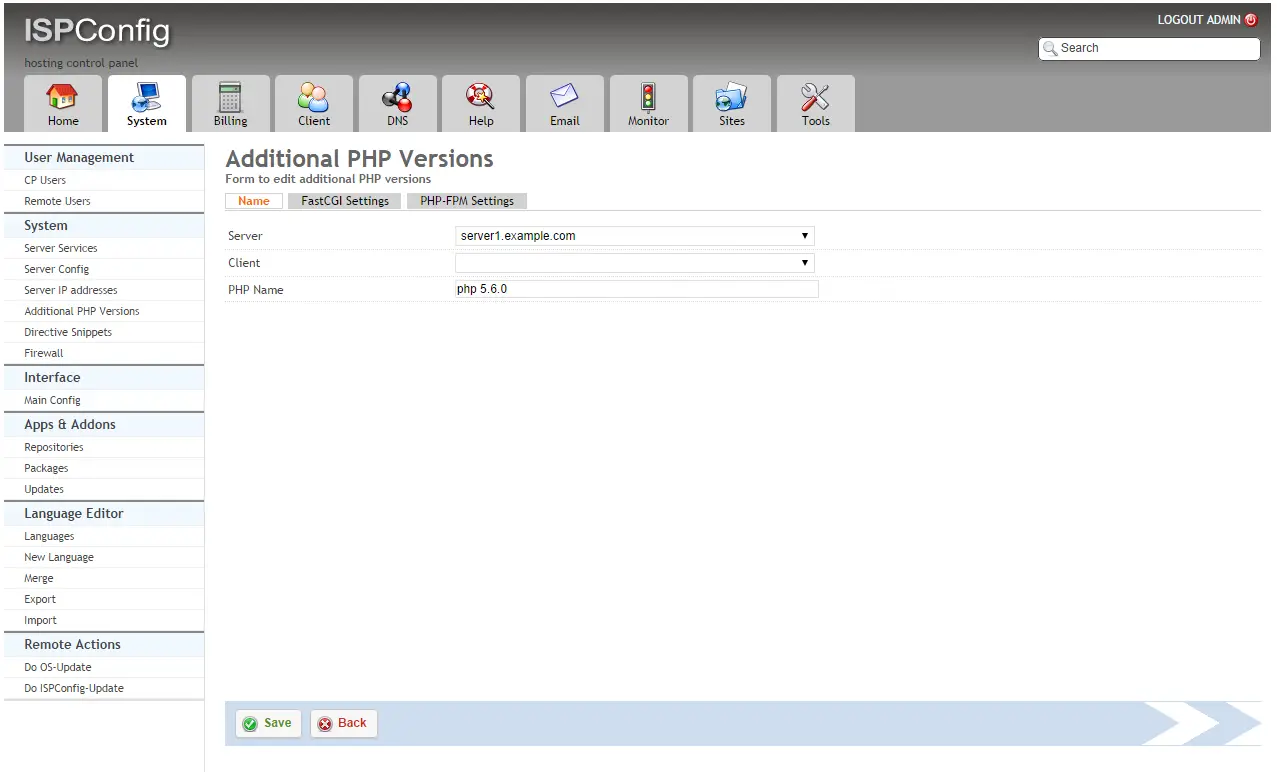
Task: Click the ISPConfig logo text
Action: 97,32
